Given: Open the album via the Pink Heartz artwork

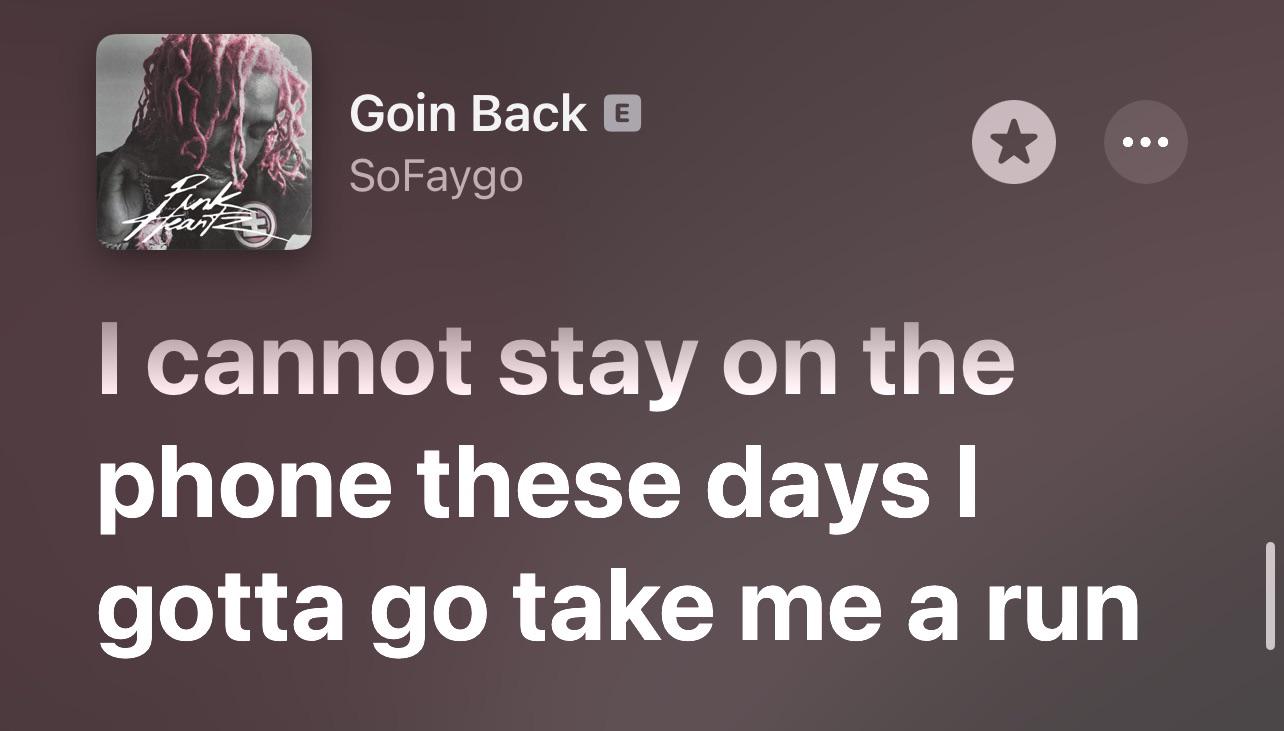Looking at the screenshot, I should click(204, 142).
